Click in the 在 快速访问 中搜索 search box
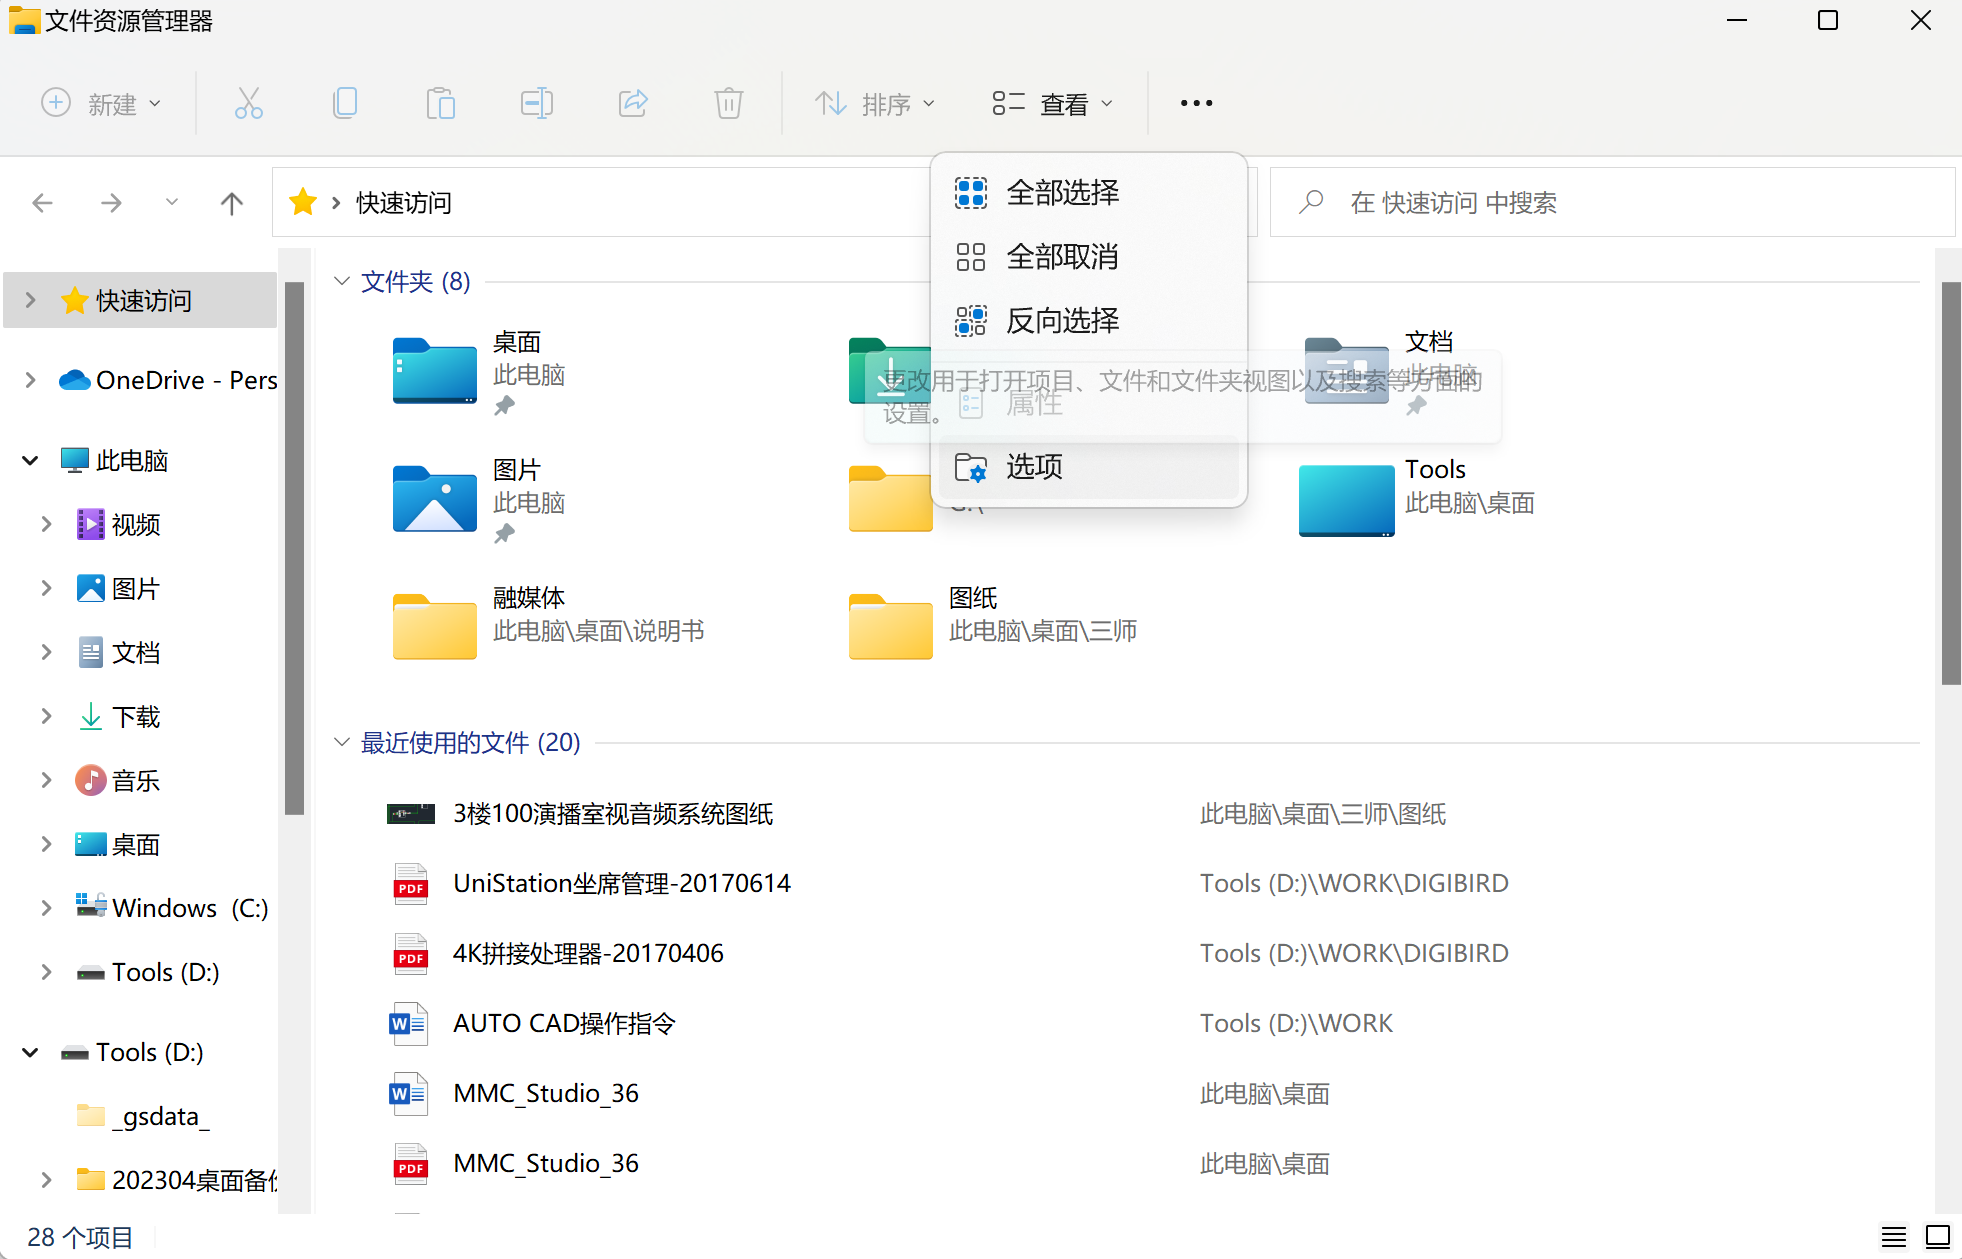 (1612, 203)
